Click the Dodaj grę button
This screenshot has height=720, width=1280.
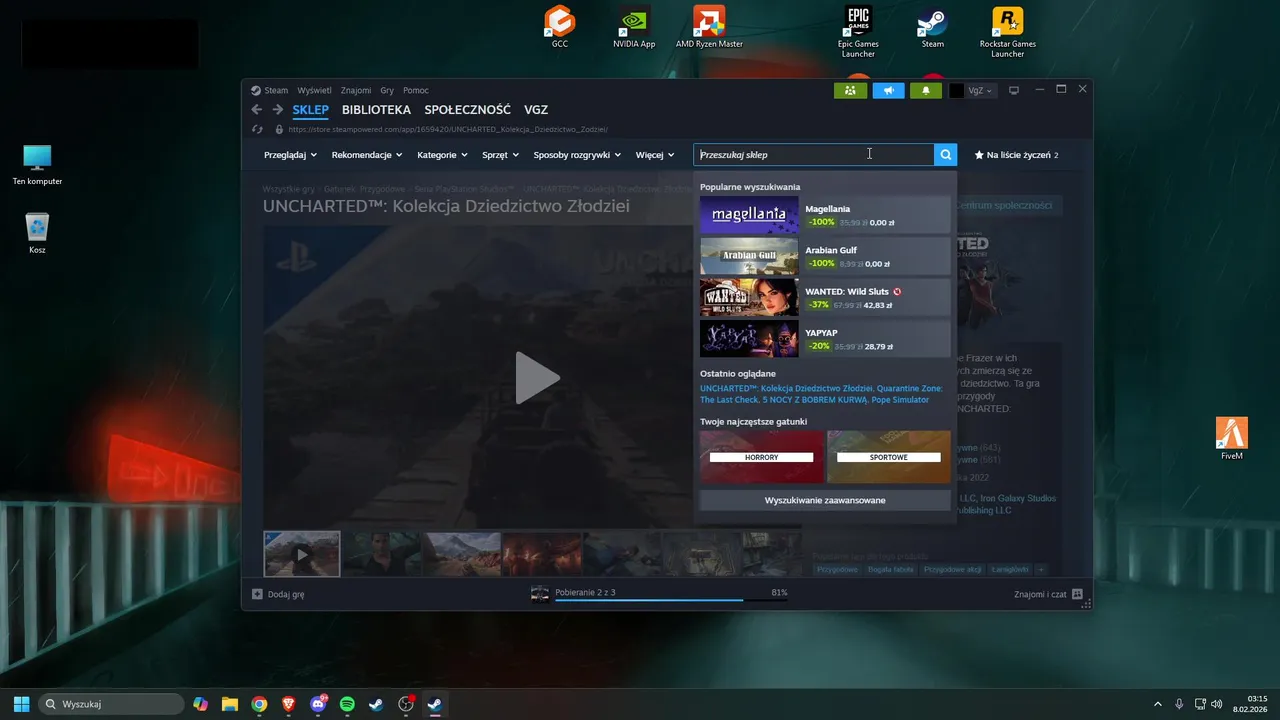tap(278, 594)
